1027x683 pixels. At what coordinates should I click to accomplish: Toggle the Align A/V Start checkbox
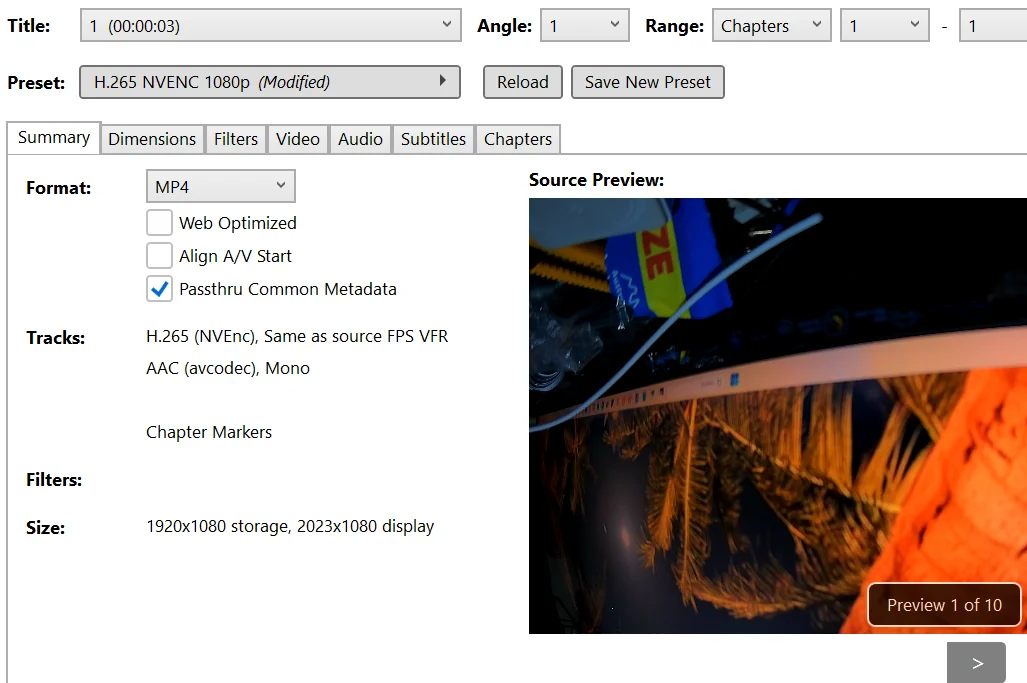click(x=160, y=256)
